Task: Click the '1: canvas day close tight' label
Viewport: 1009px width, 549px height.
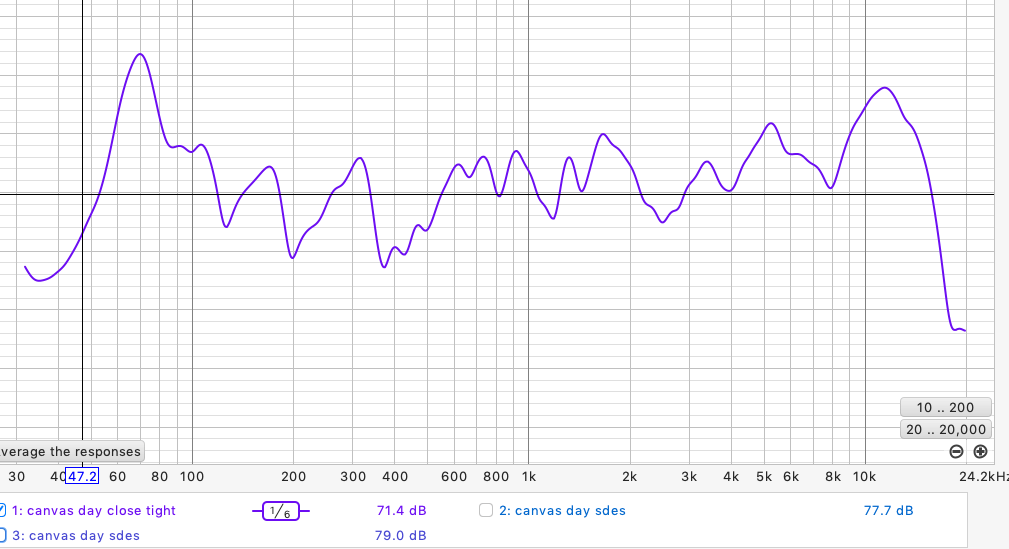Action: coord(93,510)
